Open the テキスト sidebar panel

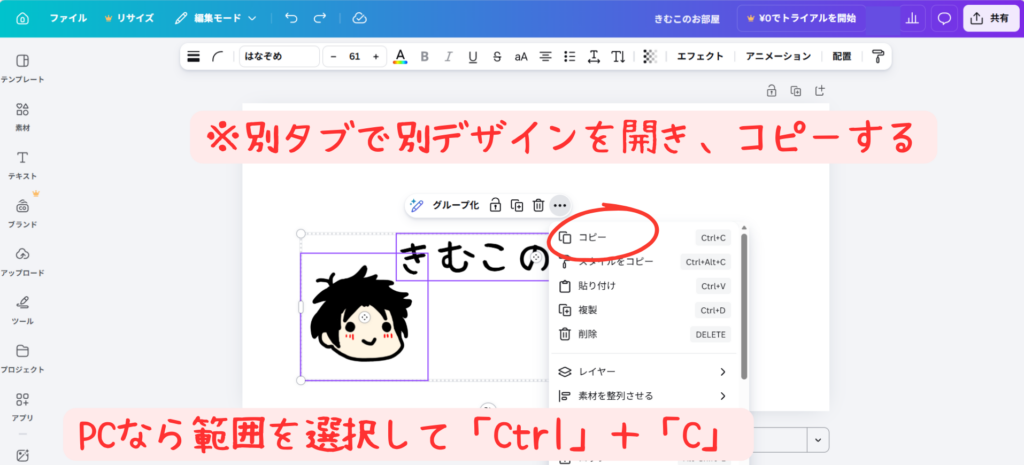22,165
